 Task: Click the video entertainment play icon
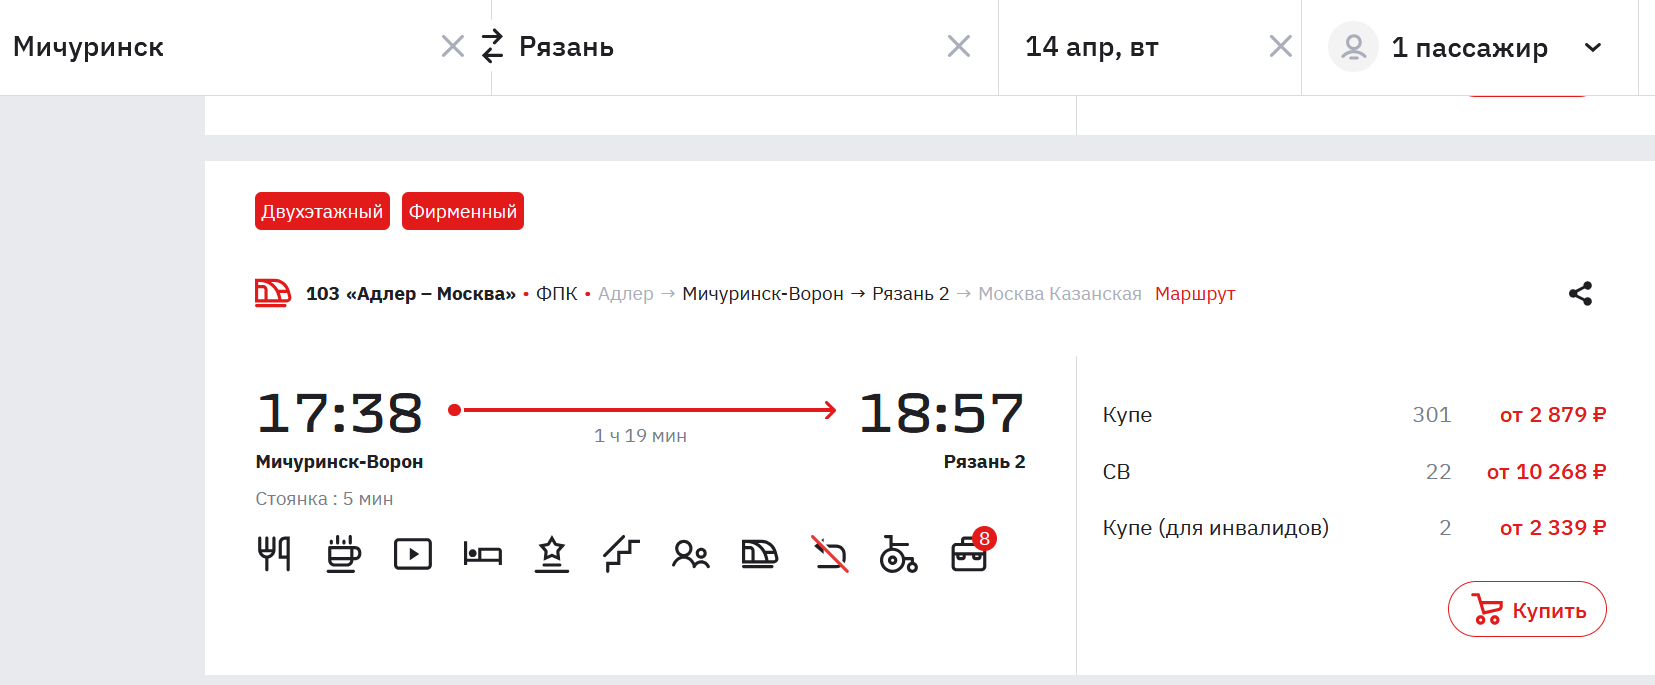tap(413, 553)
